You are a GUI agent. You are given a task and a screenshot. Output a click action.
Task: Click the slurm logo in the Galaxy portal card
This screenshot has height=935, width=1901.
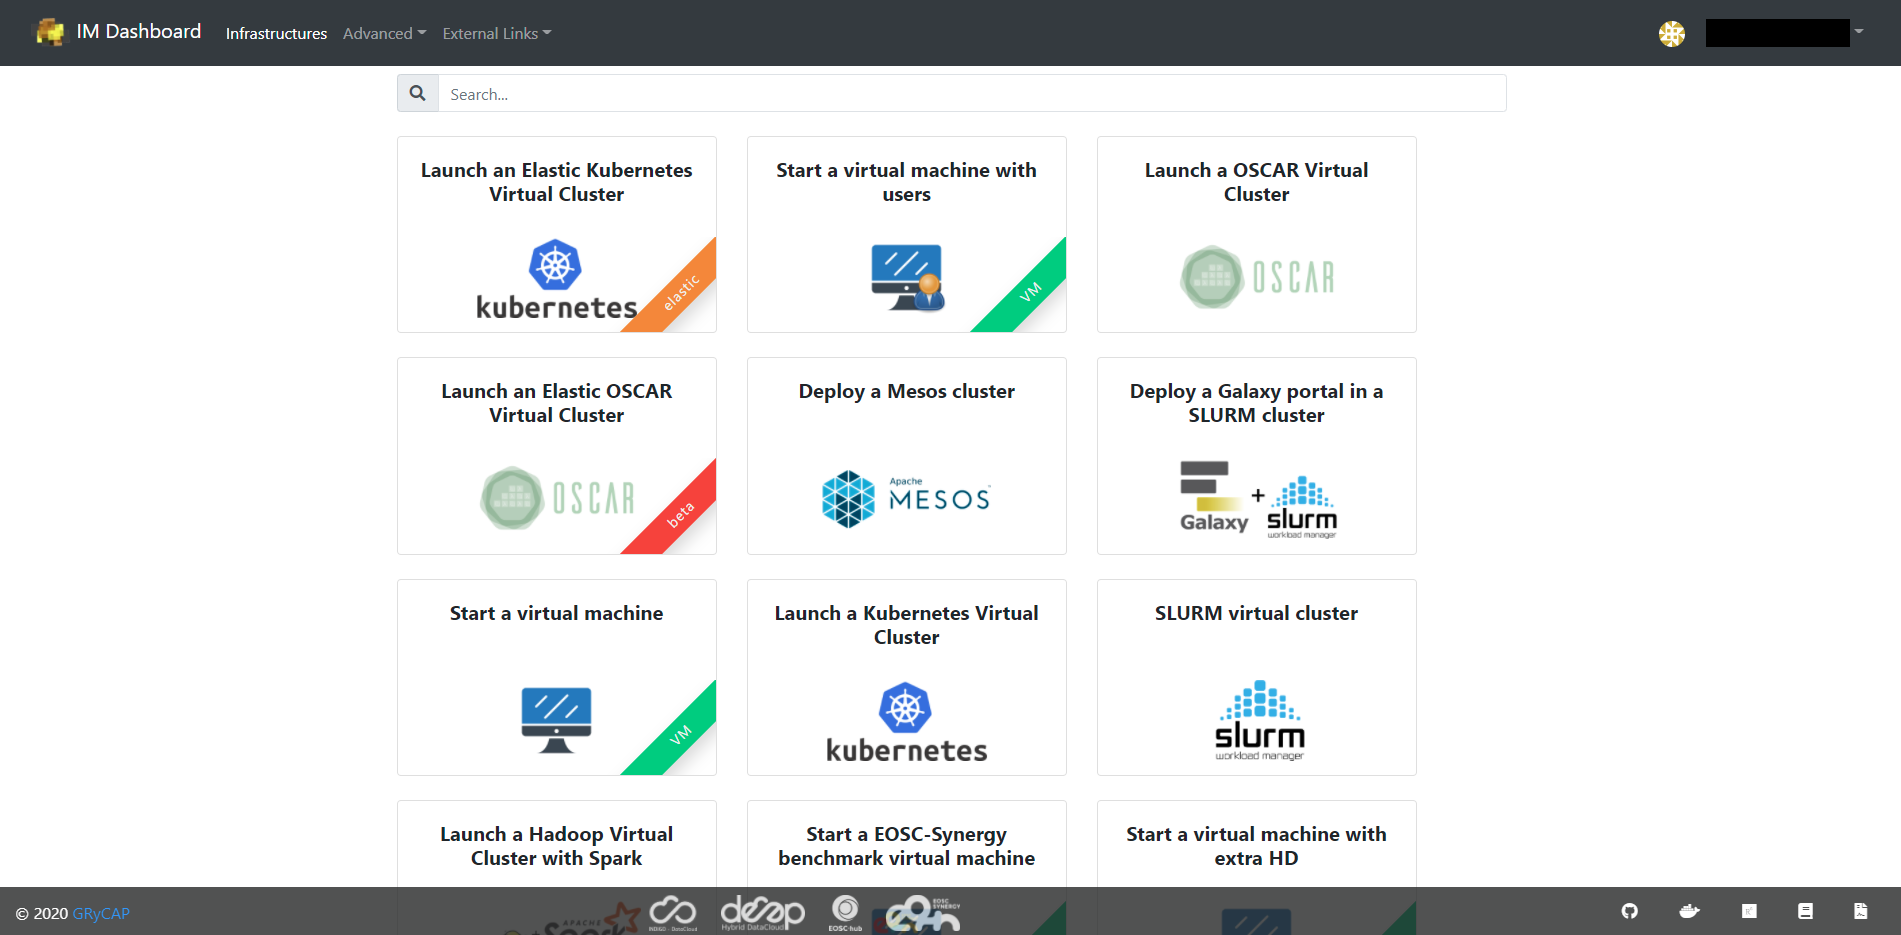pyautogui.click(x=1302, y=508)
